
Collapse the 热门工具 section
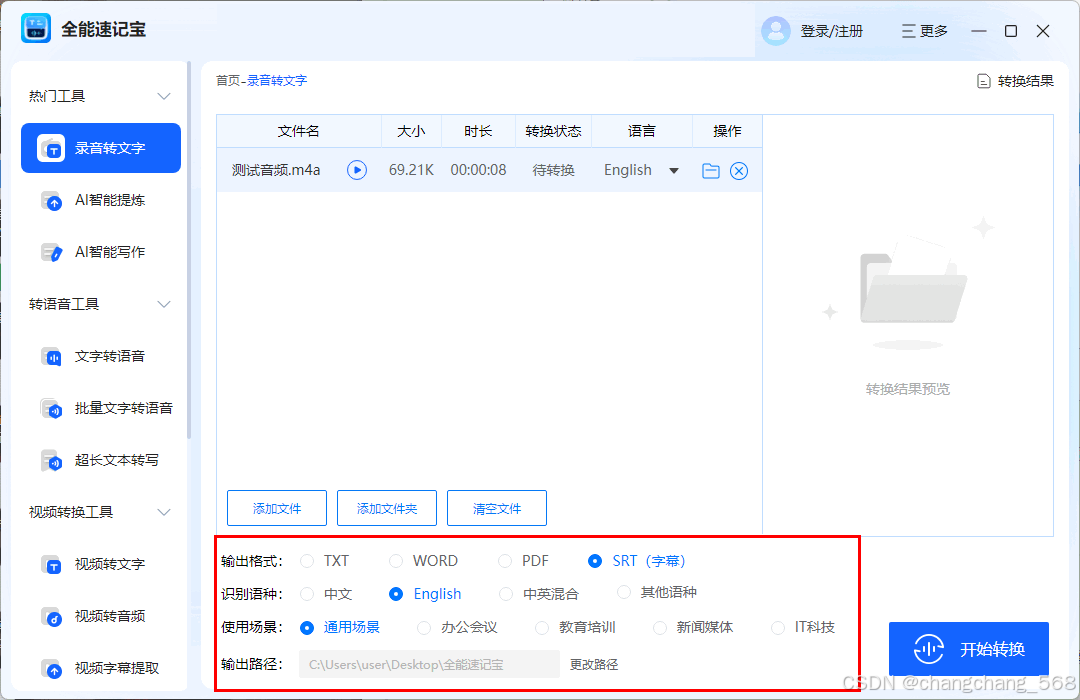point(164,96)
